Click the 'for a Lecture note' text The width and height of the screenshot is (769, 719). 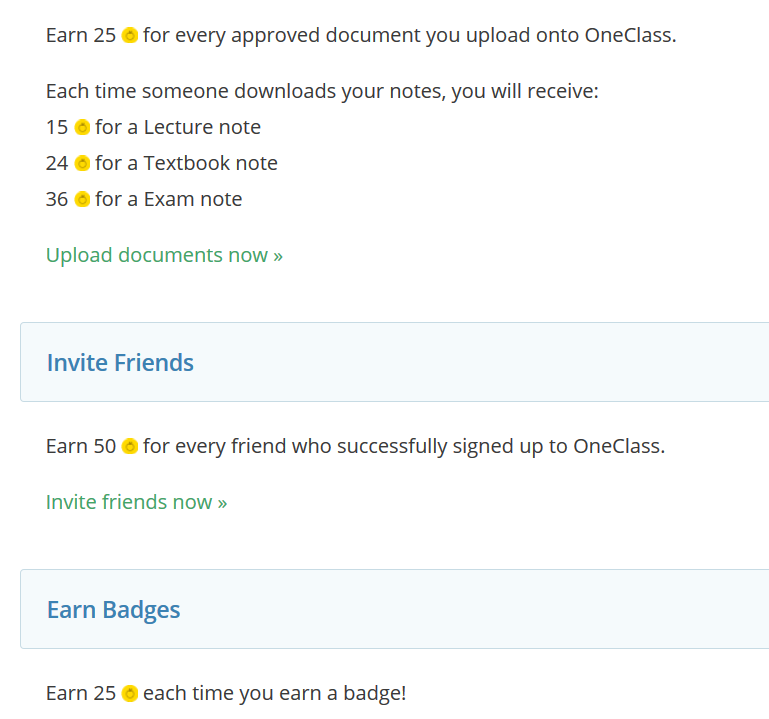[x=178, y=127]
